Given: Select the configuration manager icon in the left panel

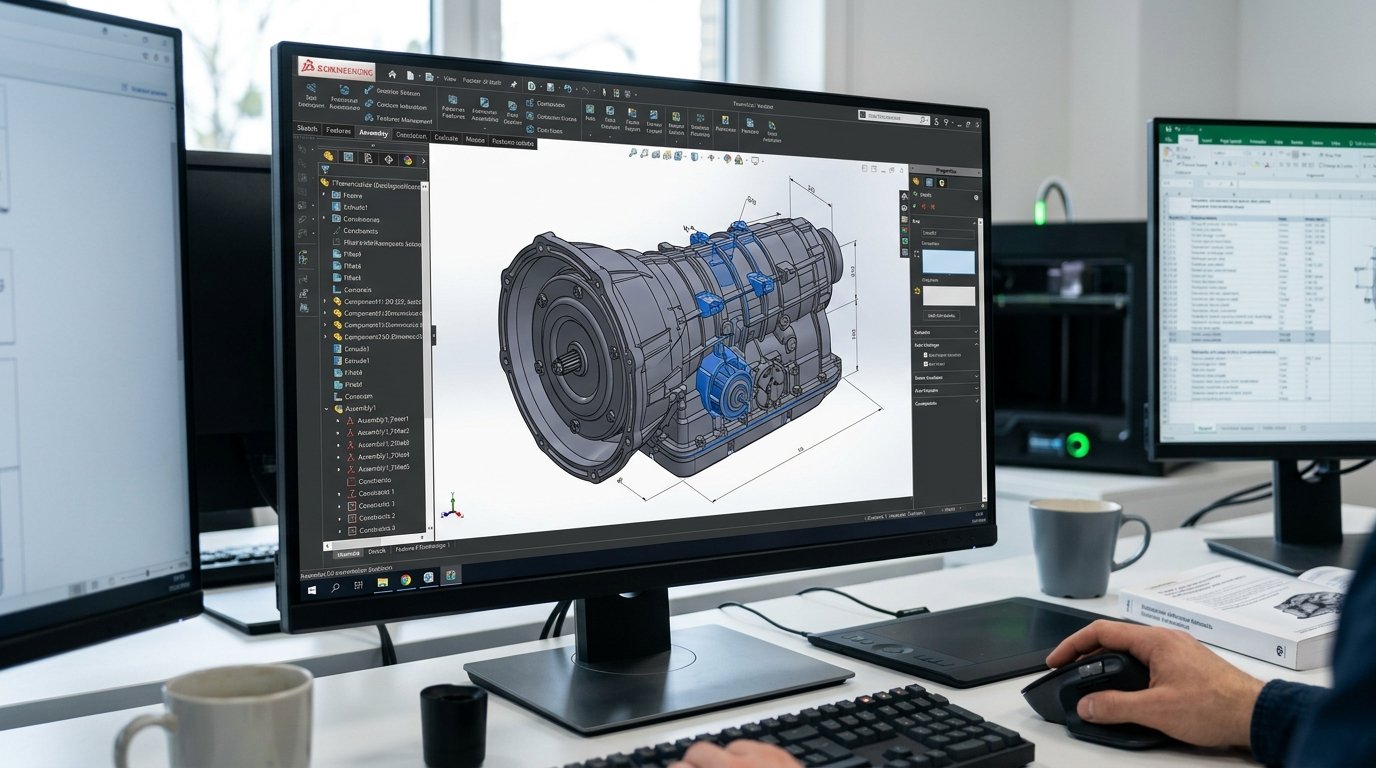Looking at the screenshot, I should tap(368, 158).
